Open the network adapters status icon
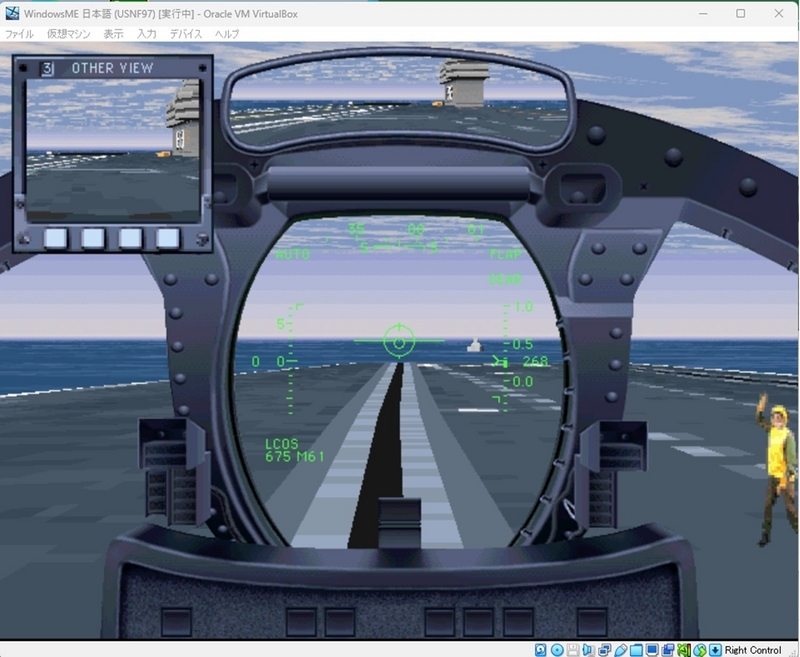Screen dimensions: 800x657 coord(604,650)
